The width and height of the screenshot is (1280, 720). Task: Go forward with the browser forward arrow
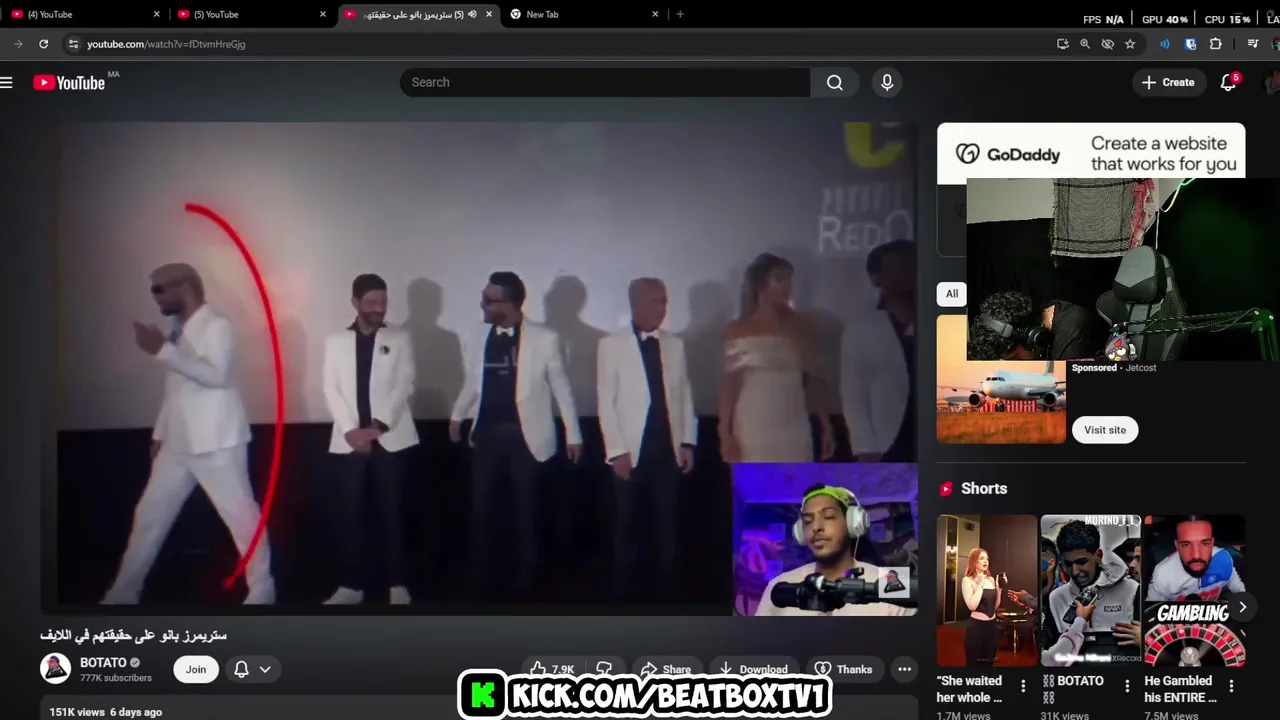coord(18,44)
